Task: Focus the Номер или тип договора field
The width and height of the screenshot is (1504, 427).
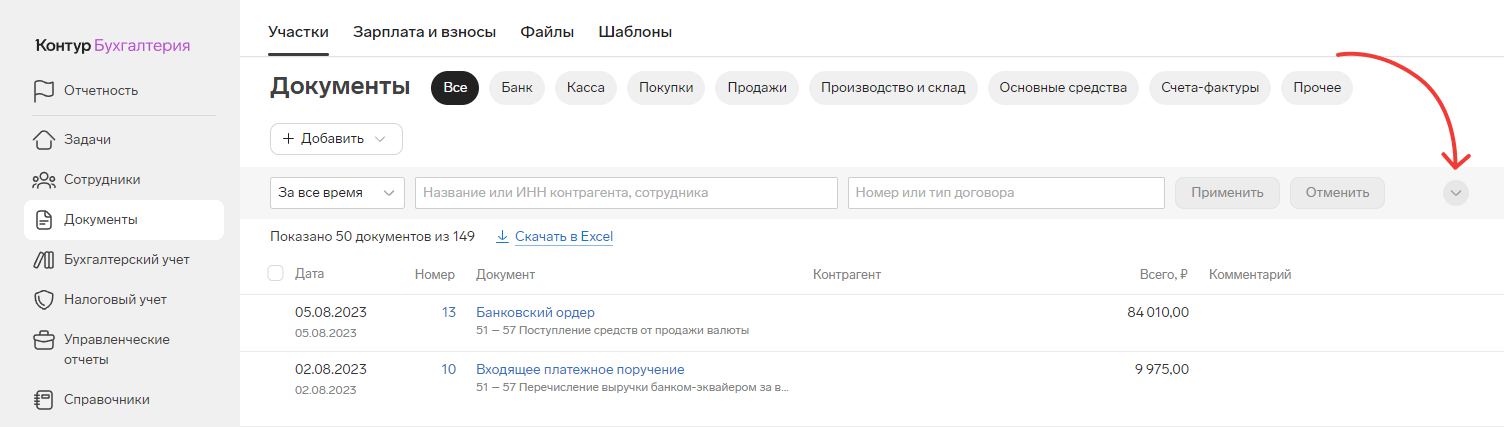Action: 1006,193
